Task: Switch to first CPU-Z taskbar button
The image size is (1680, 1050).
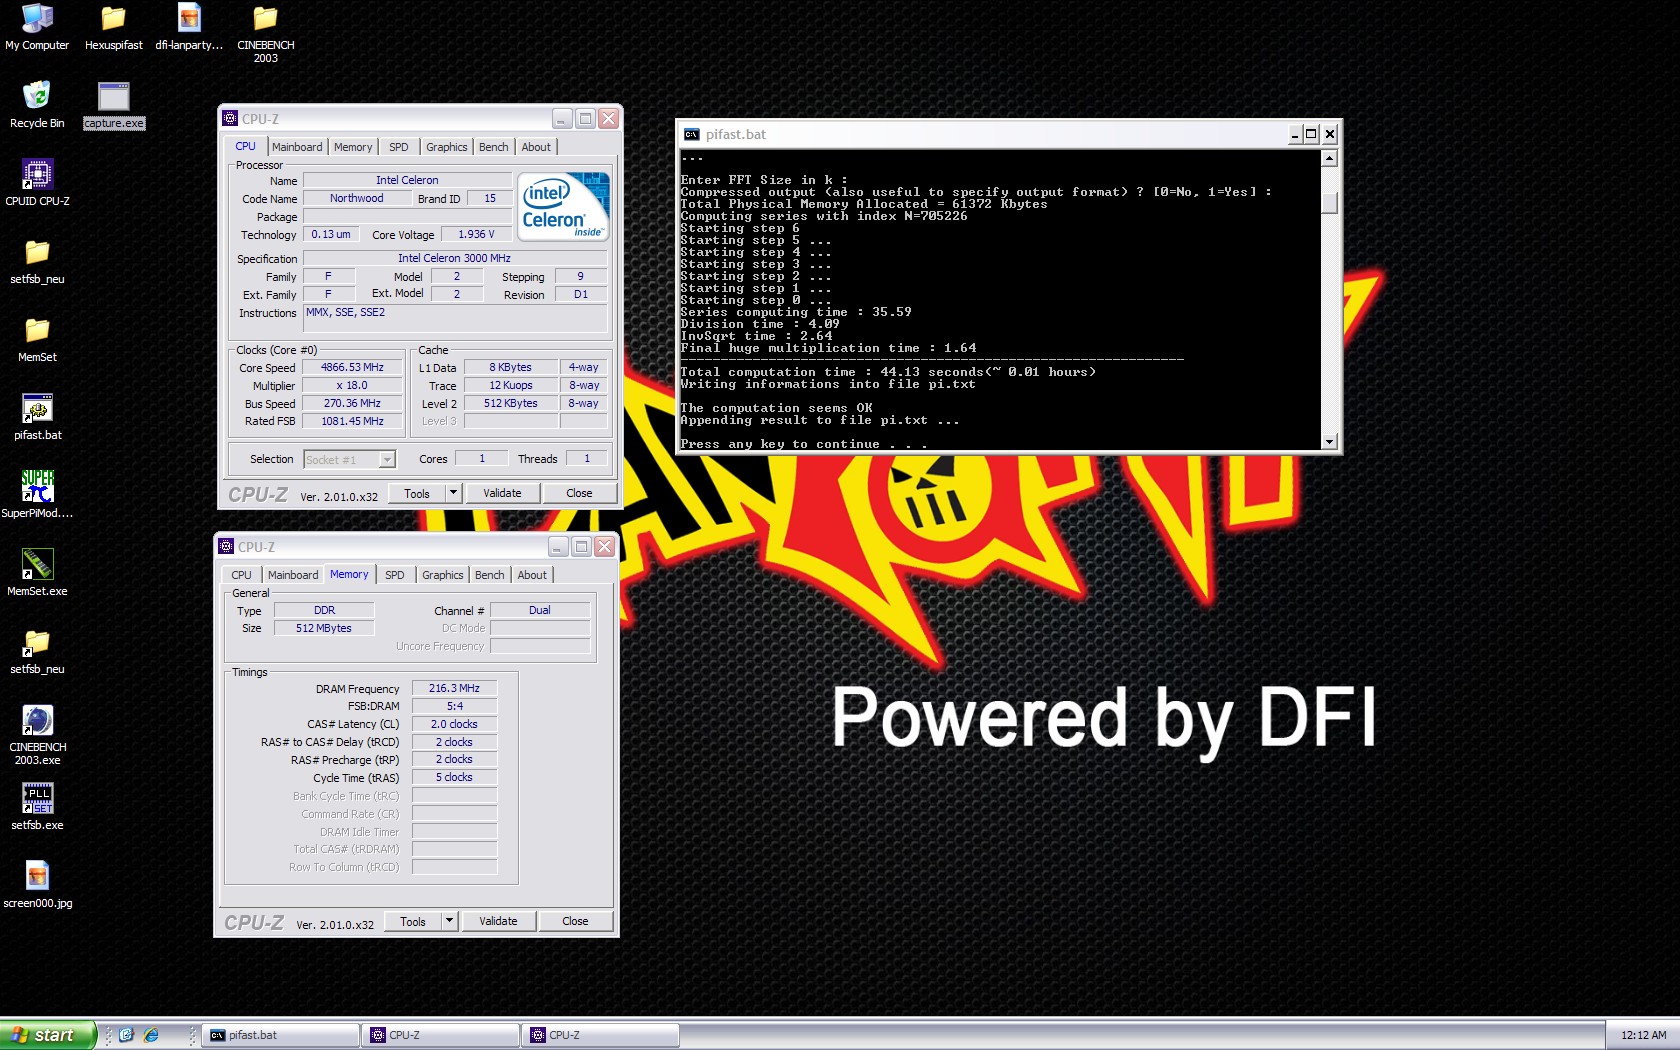Action: click(441, 1035)
